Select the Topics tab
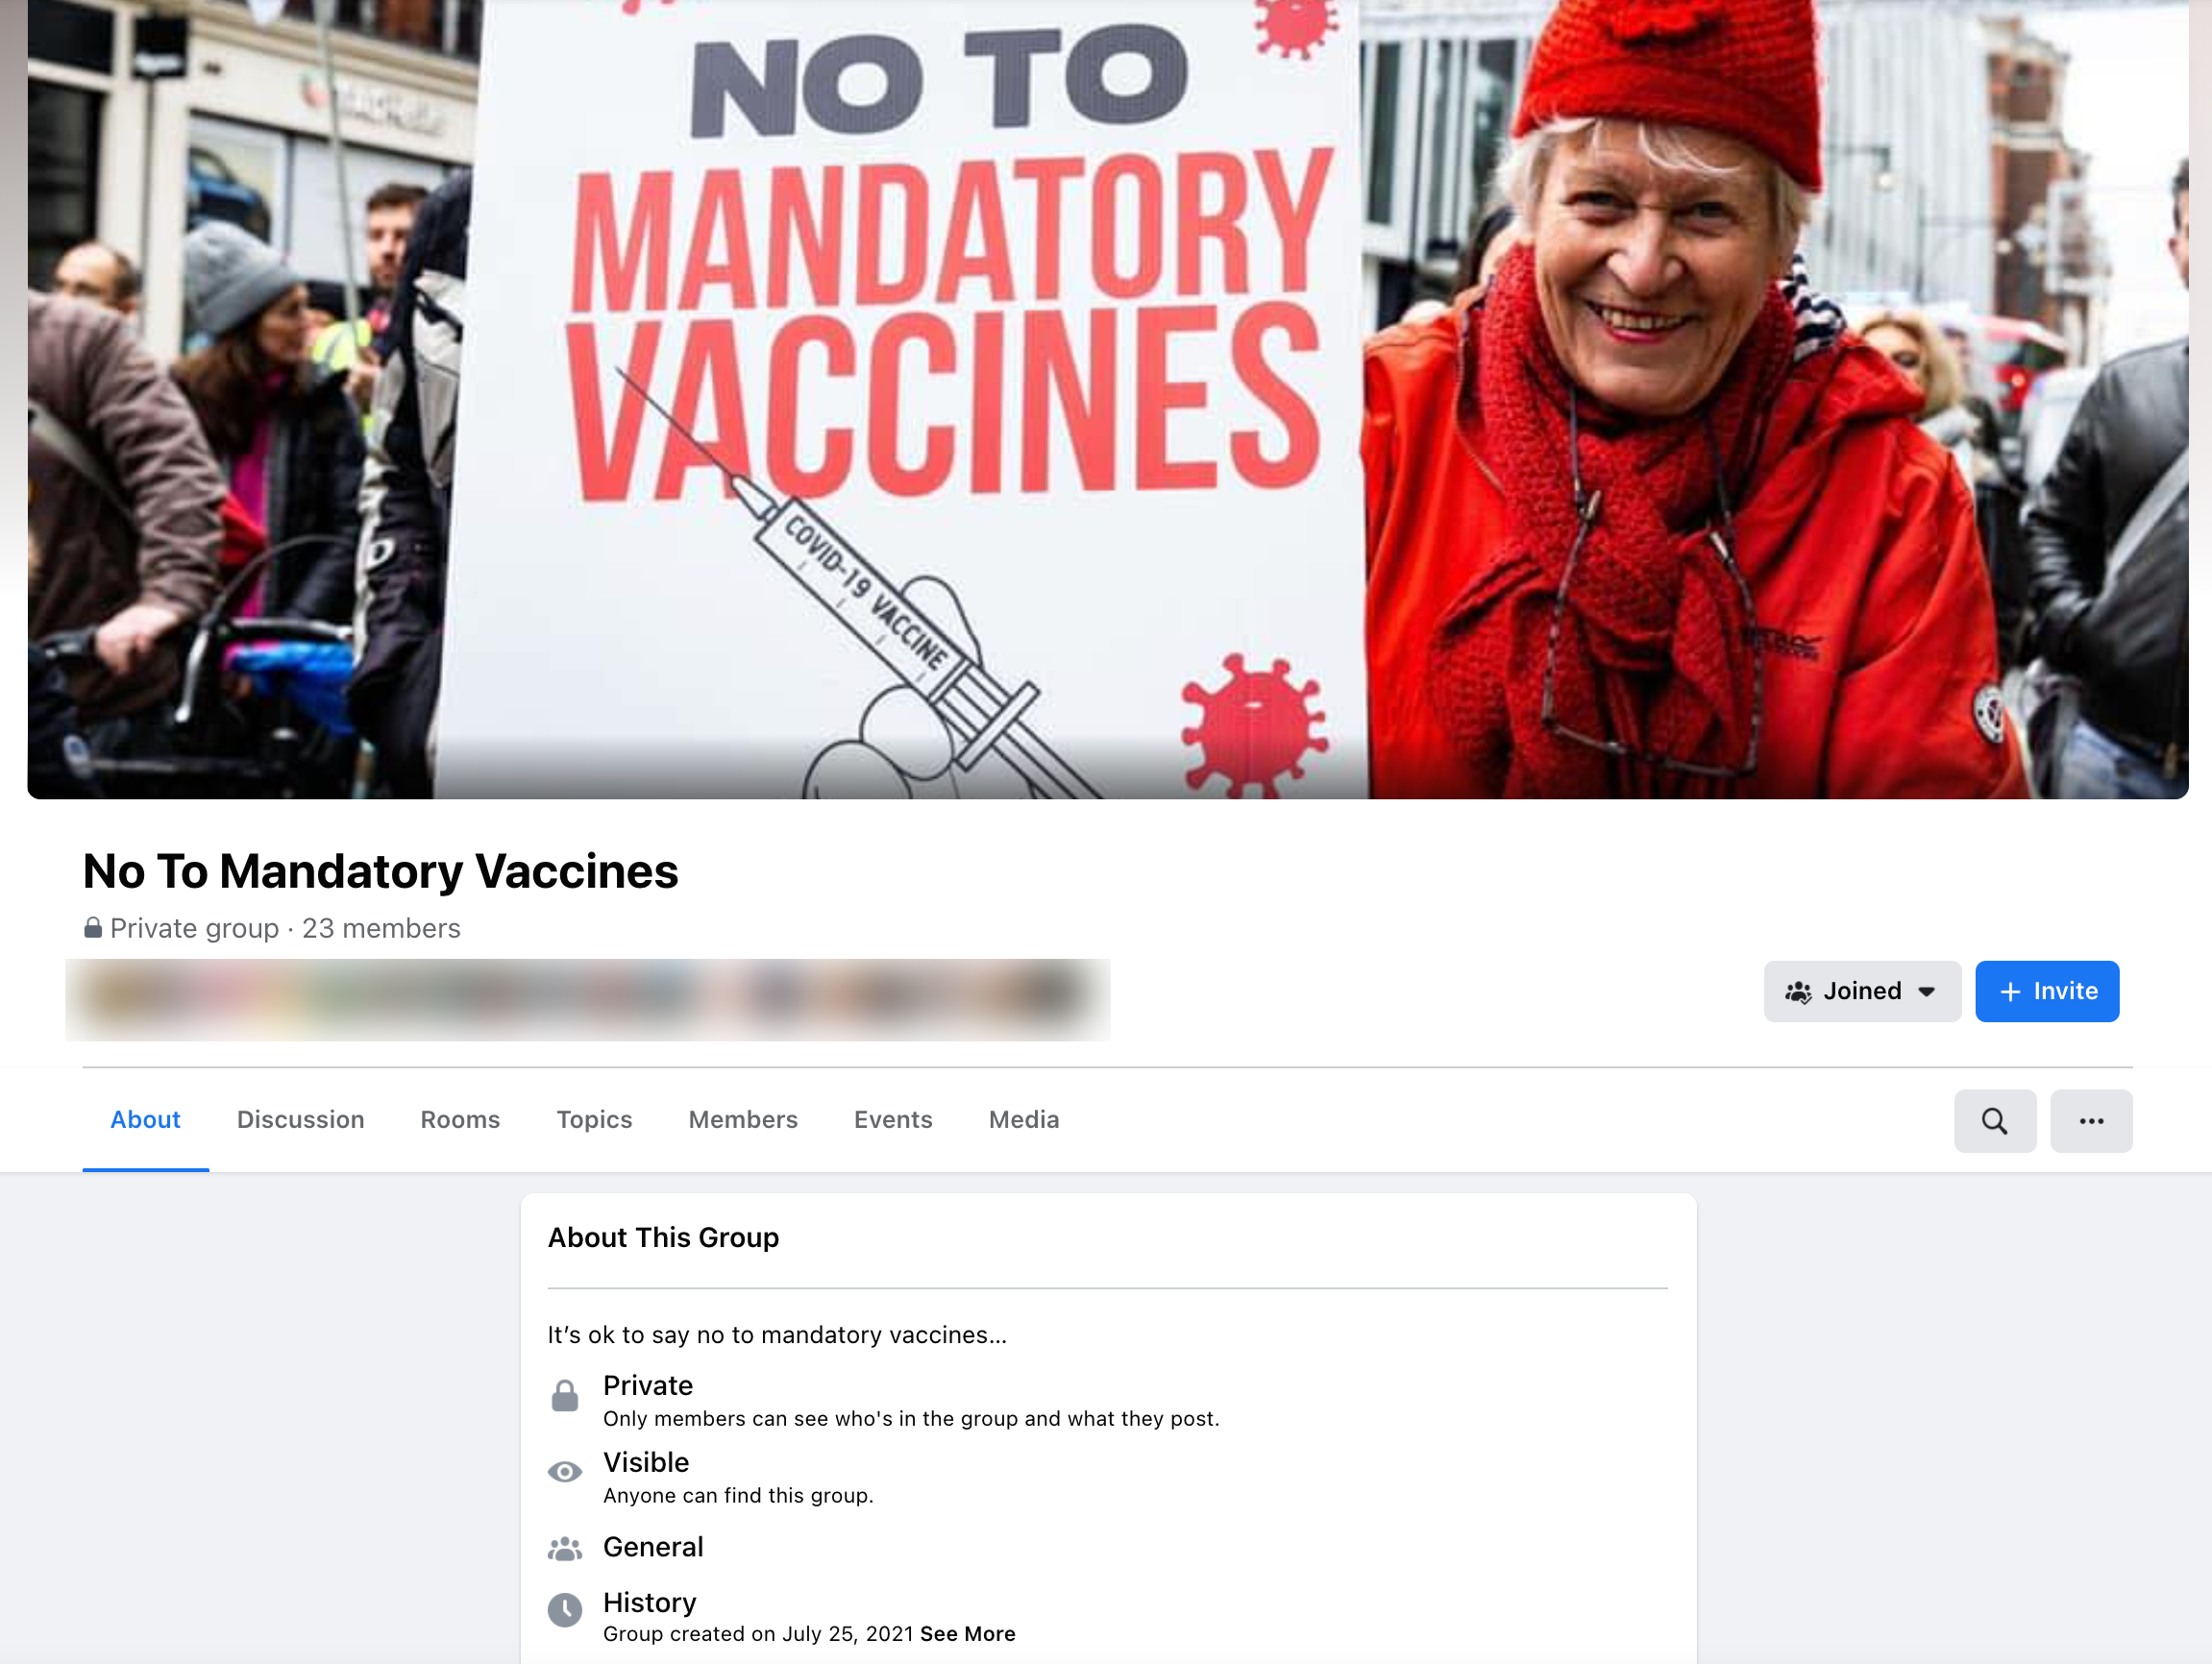This screenshot has width=2212, height=1664. pyautogui.click(x=594, y=1120)
